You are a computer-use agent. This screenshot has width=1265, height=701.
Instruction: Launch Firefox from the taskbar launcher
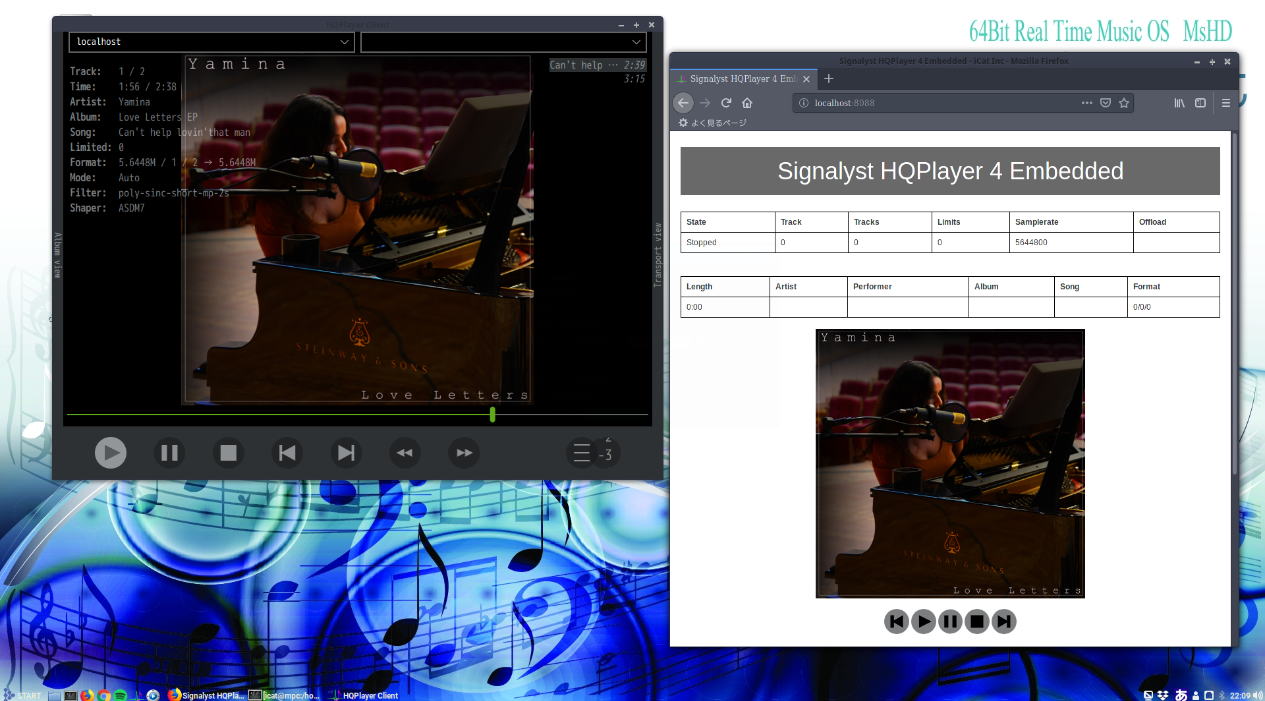click(87, 695)
